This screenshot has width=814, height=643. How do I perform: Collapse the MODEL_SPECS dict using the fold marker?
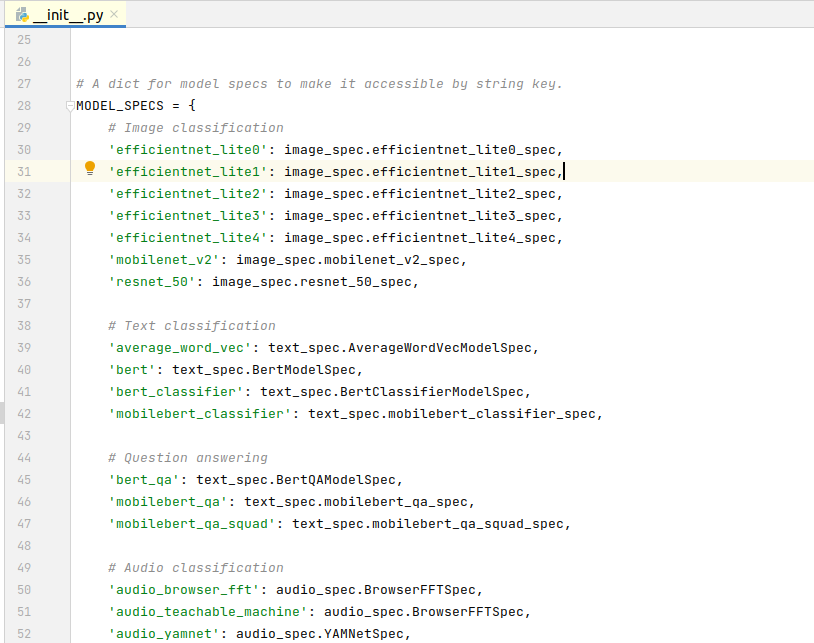pos(69,103)
